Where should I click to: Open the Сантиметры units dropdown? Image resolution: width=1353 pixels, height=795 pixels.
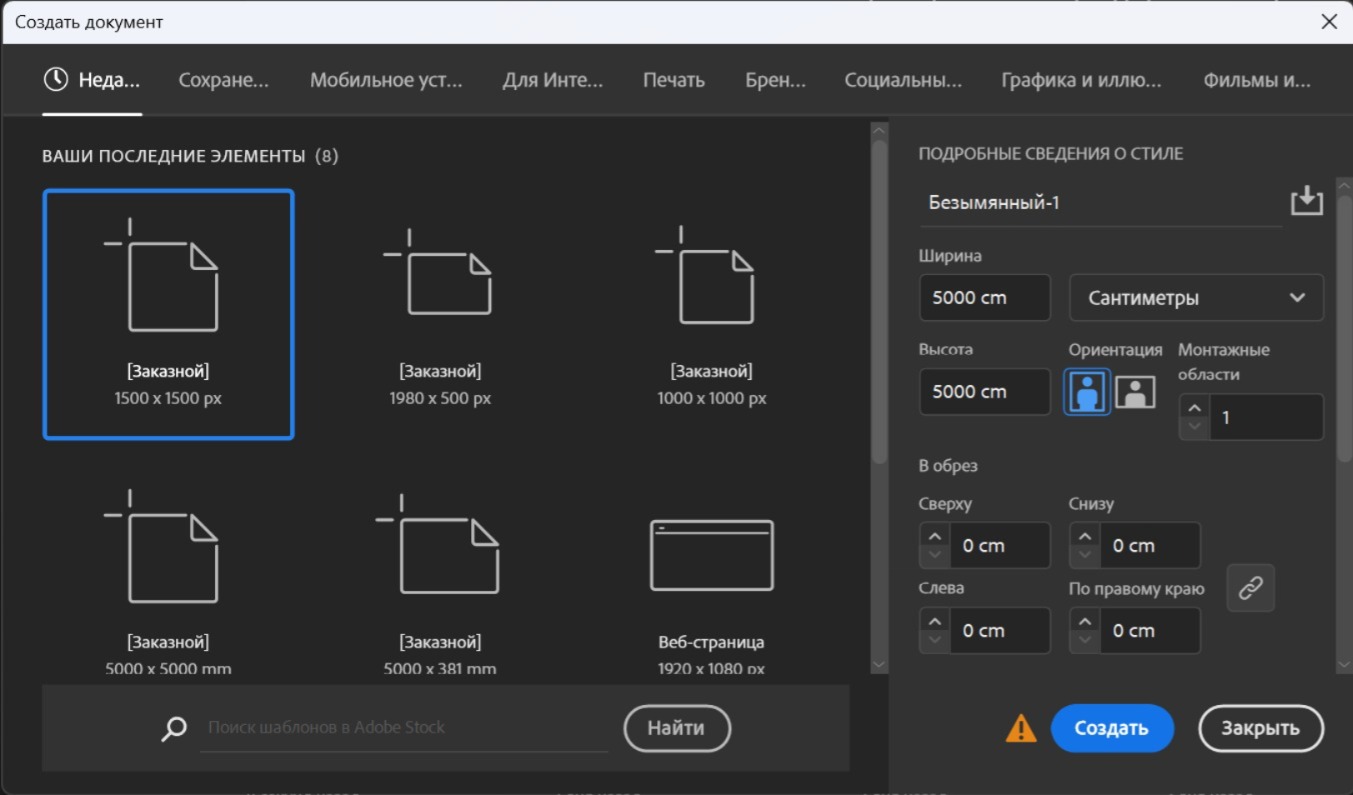[1196, 298]
